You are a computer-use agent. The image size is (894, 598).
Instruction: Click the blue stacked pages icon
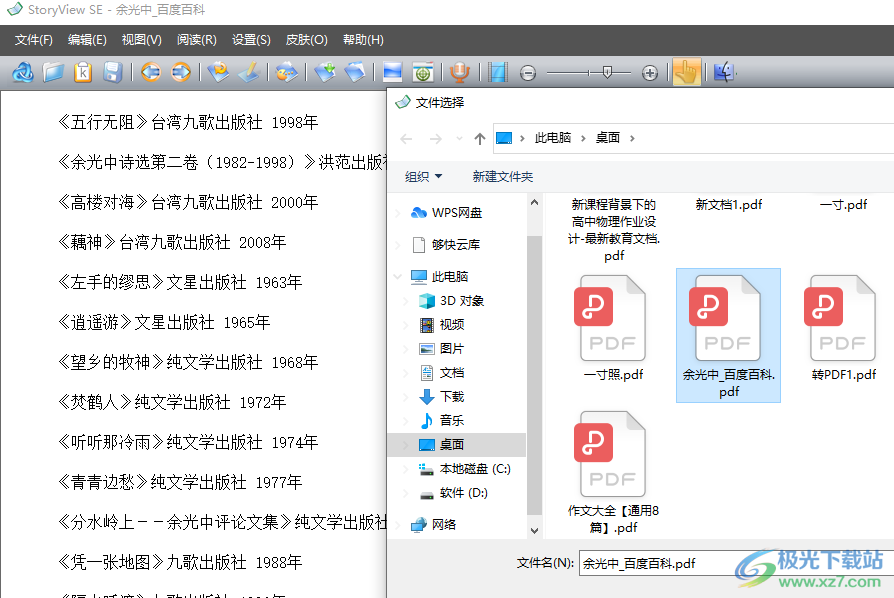pos(355,72)
